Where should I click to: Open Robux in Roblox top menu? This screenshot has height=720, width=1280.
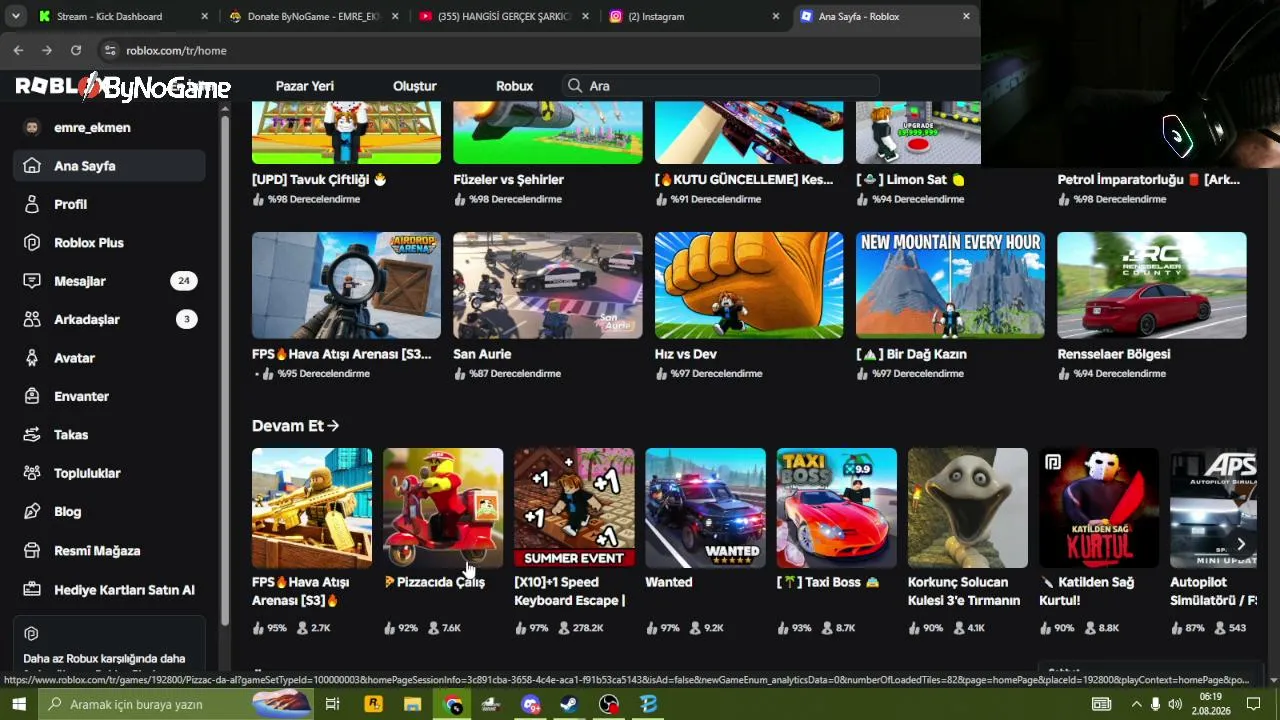coord(515,86)
